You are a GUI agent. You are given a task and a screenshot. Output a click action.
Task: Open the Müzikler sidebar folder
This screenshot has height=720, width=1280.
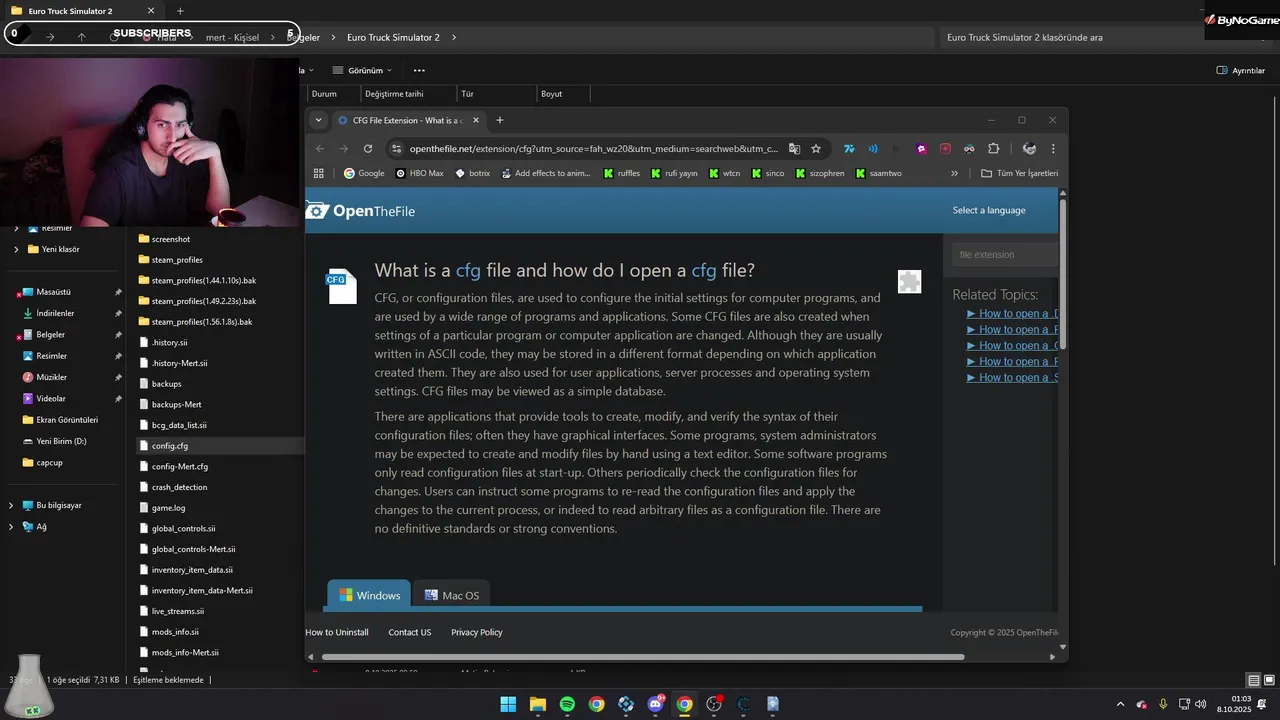coord(51,377)
